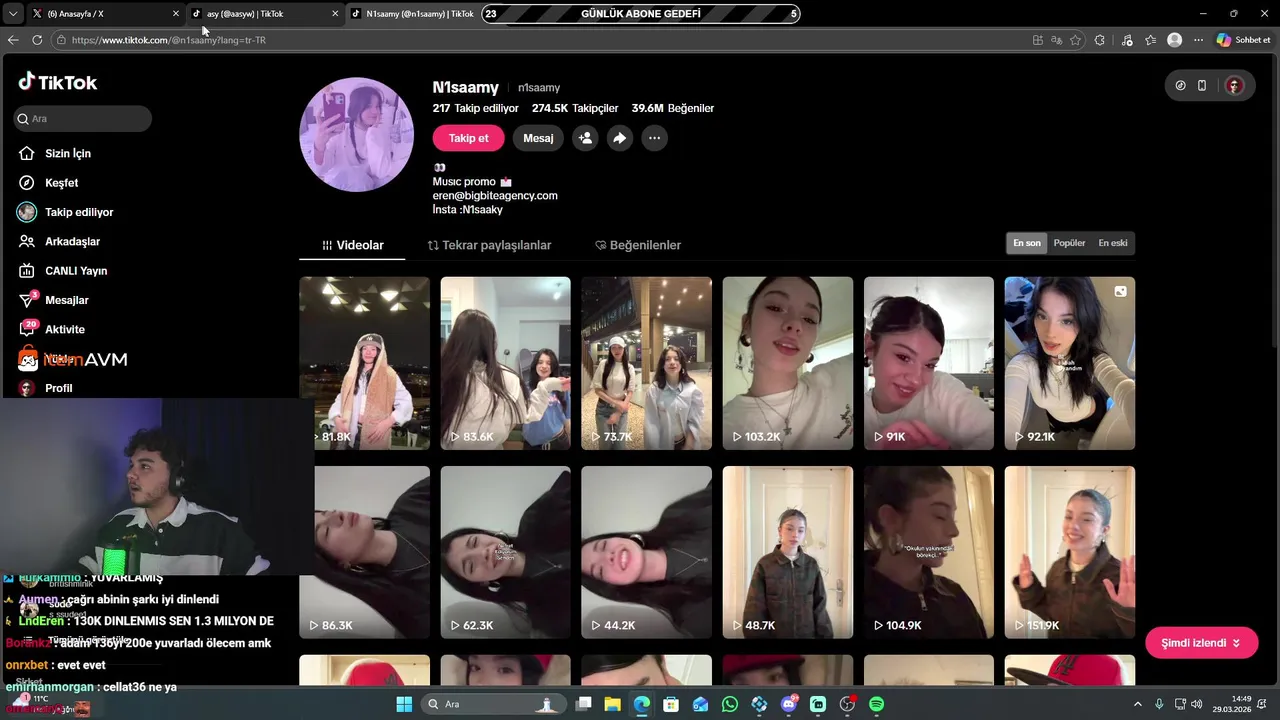
Task: Open File Explorer from the taskbar
Action: [x=612, y=704]
